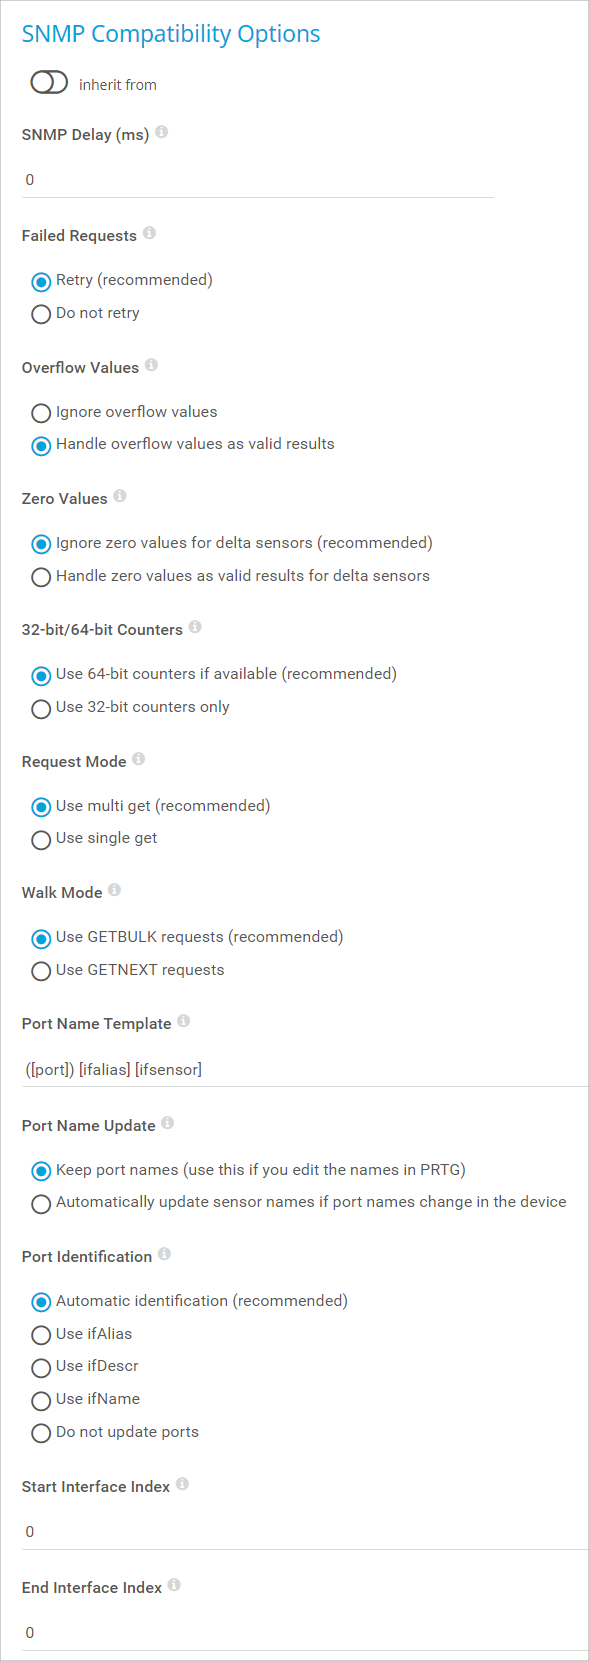This screenshot has height=1662, width=590.
Task: Open the info icon beside SNMP Delay (ms)
Action: point(161,132)
